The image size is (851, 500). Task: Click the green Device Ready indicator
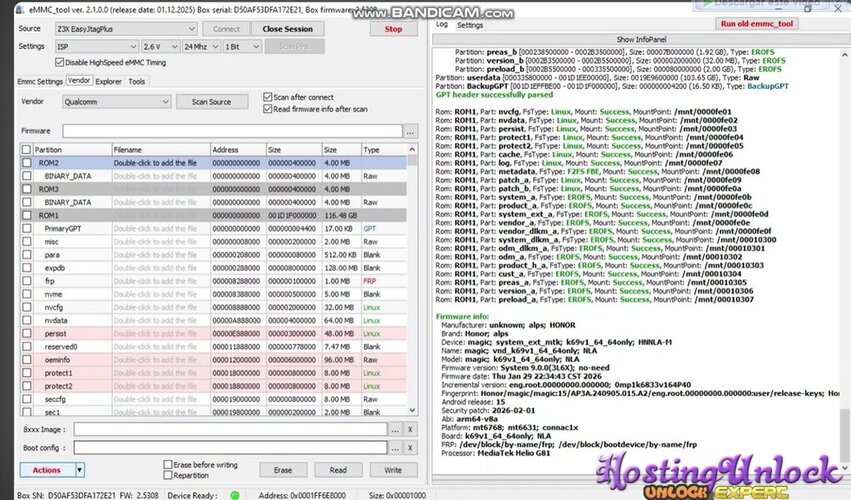(235, 493)
